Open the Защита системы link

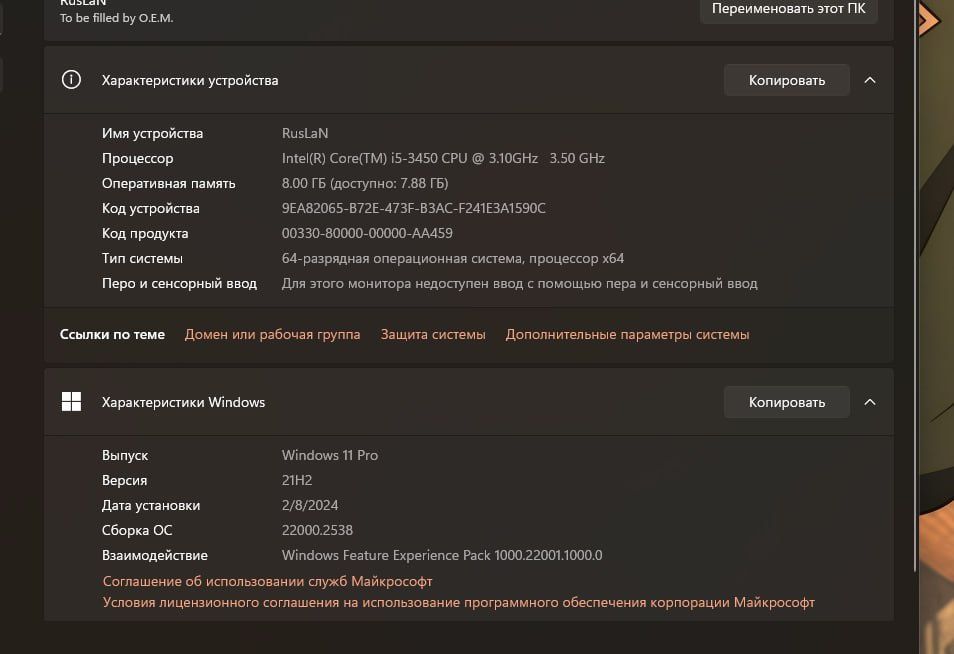click(433, 335)
